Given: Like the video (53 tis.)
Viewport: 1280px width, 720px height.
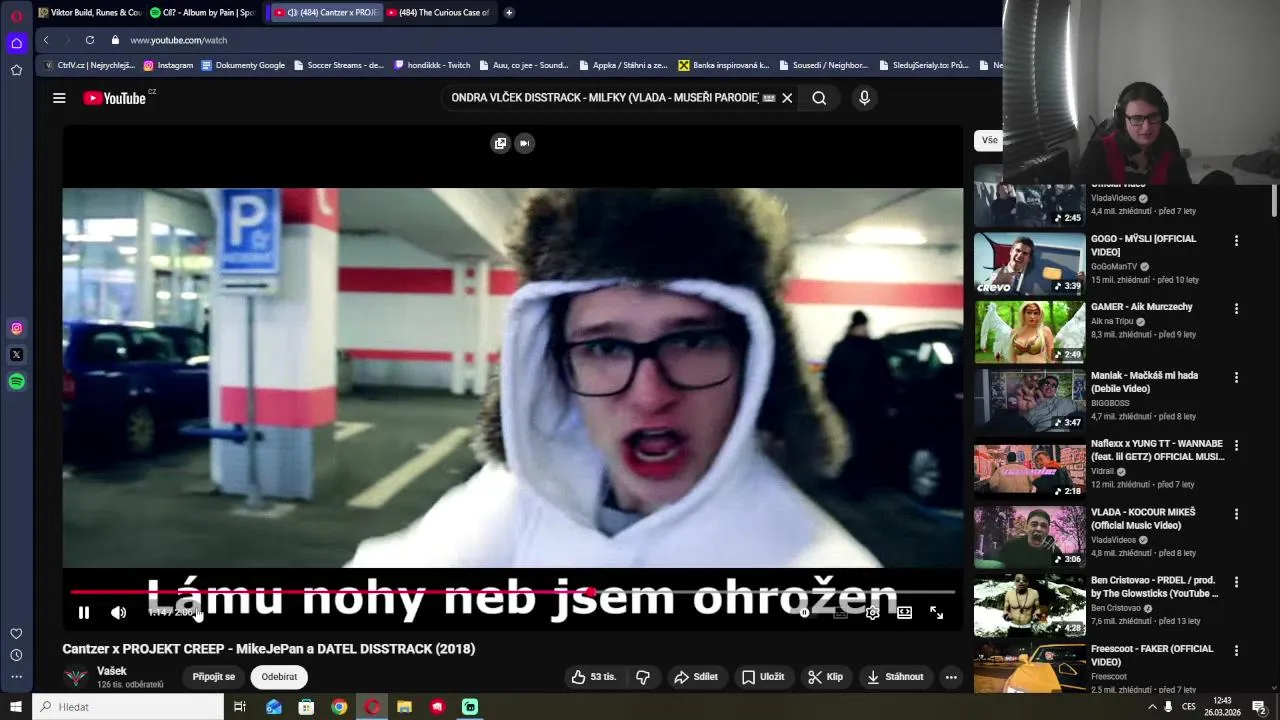Looking at the screenshot, I should pos(594,677).
